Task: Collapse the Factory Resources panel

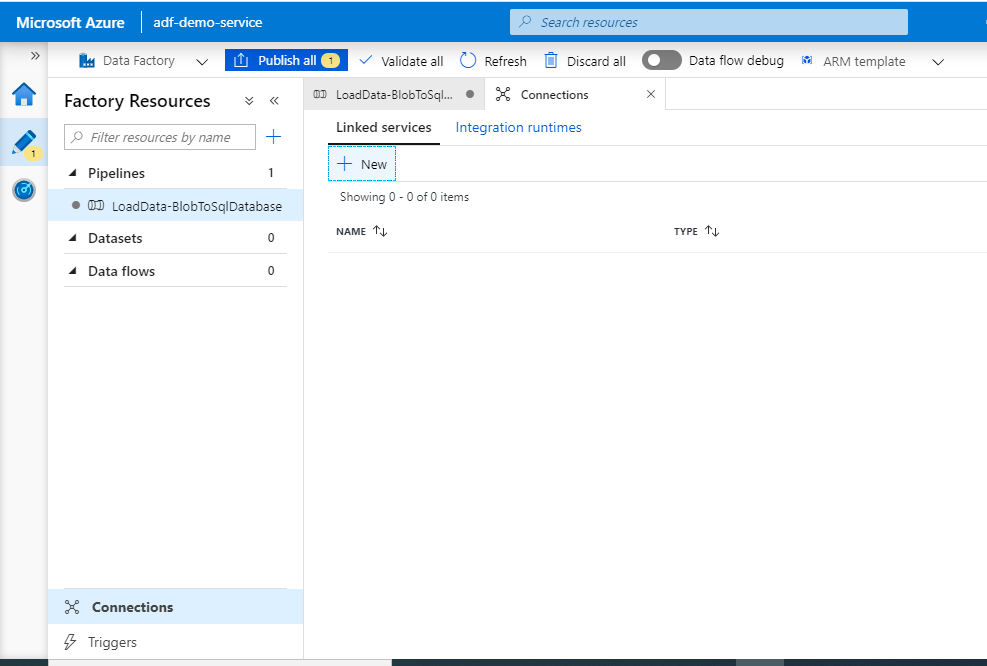Action: click(x=274, y=101)
